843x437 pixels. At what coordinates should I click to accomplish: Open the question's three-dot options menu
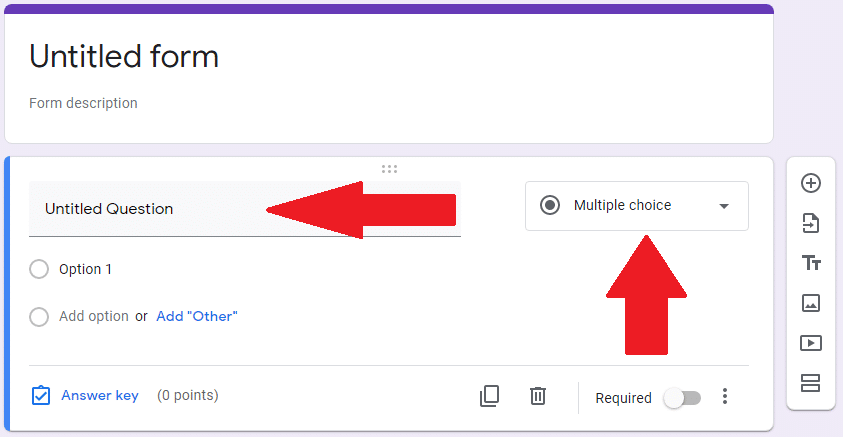click(x=726, y=397)
